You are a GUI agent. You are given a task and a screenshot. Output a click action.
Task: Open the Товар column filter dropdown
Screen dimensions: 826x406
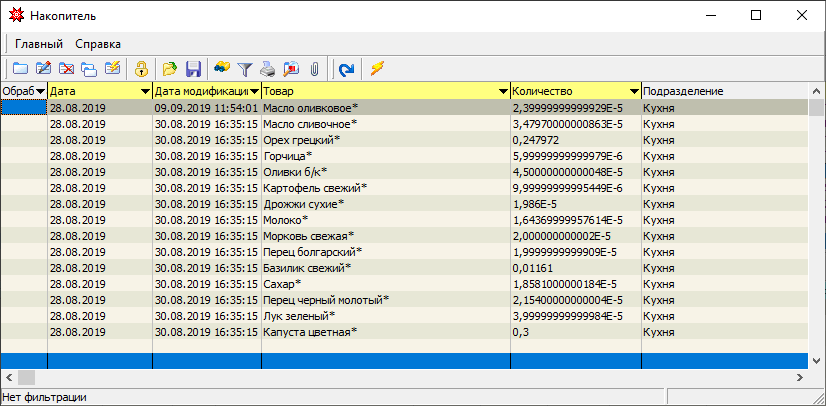coord(502,92)
